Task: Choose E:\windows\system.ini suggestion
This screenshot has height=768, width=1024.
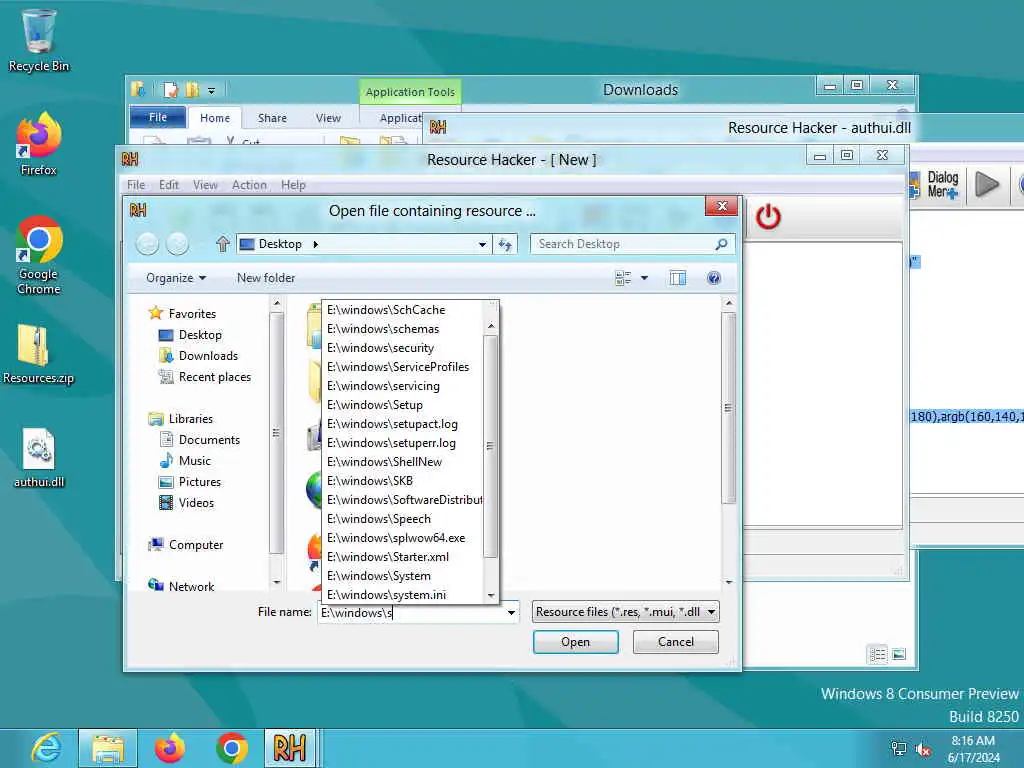Action: 403,595
